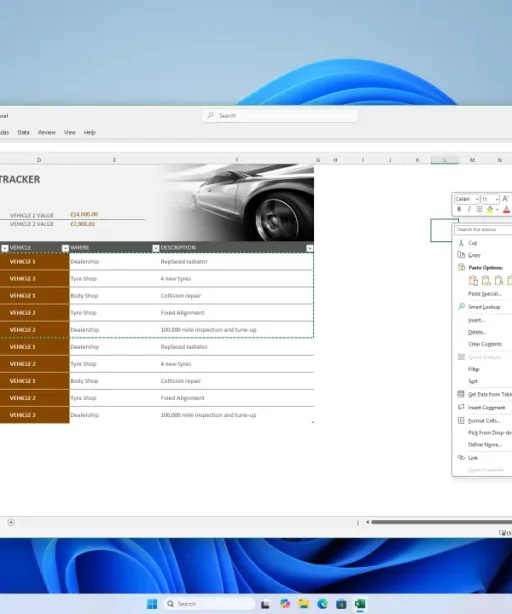512x614 pixels.
Task: Select Insert from the context menu
Action: click(x=476, y=320)
